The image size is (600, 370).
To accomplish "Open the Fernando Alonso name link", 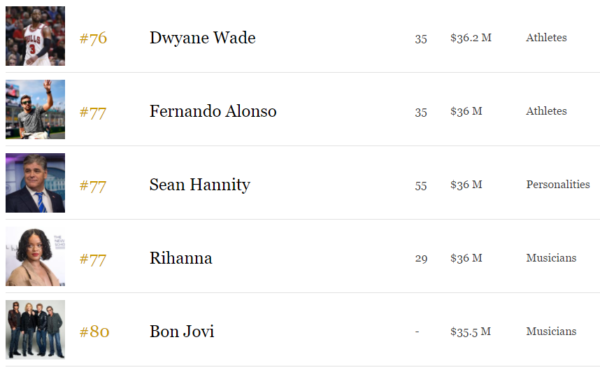I will 213,111.
